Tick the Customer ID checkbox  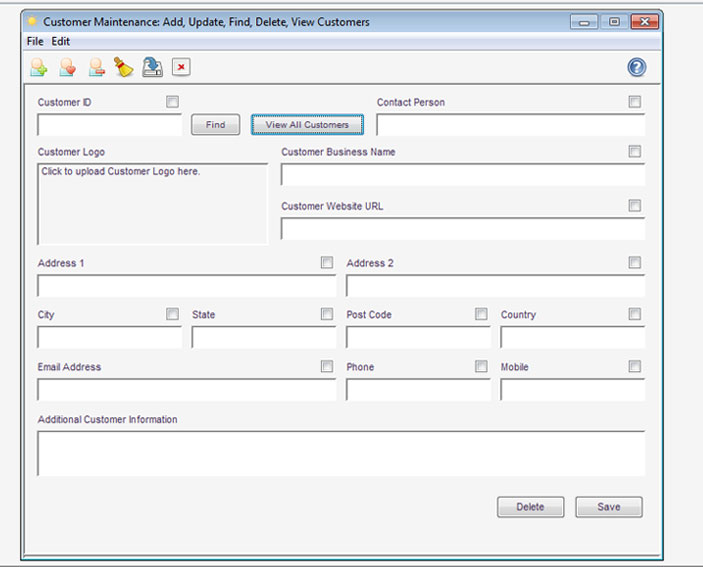[173, 102]
